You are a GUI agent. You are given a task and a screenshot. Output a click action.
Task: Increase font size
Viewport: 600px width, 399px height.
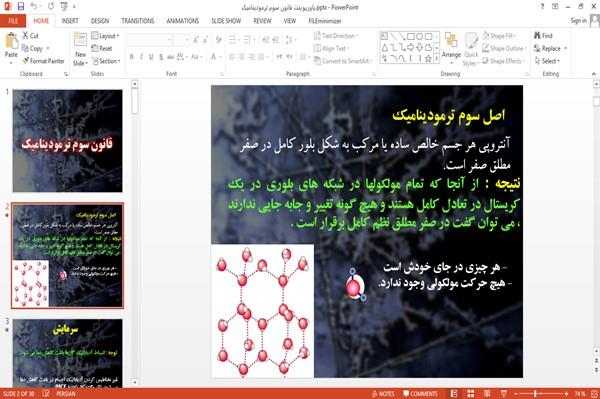tap(196, 40)
